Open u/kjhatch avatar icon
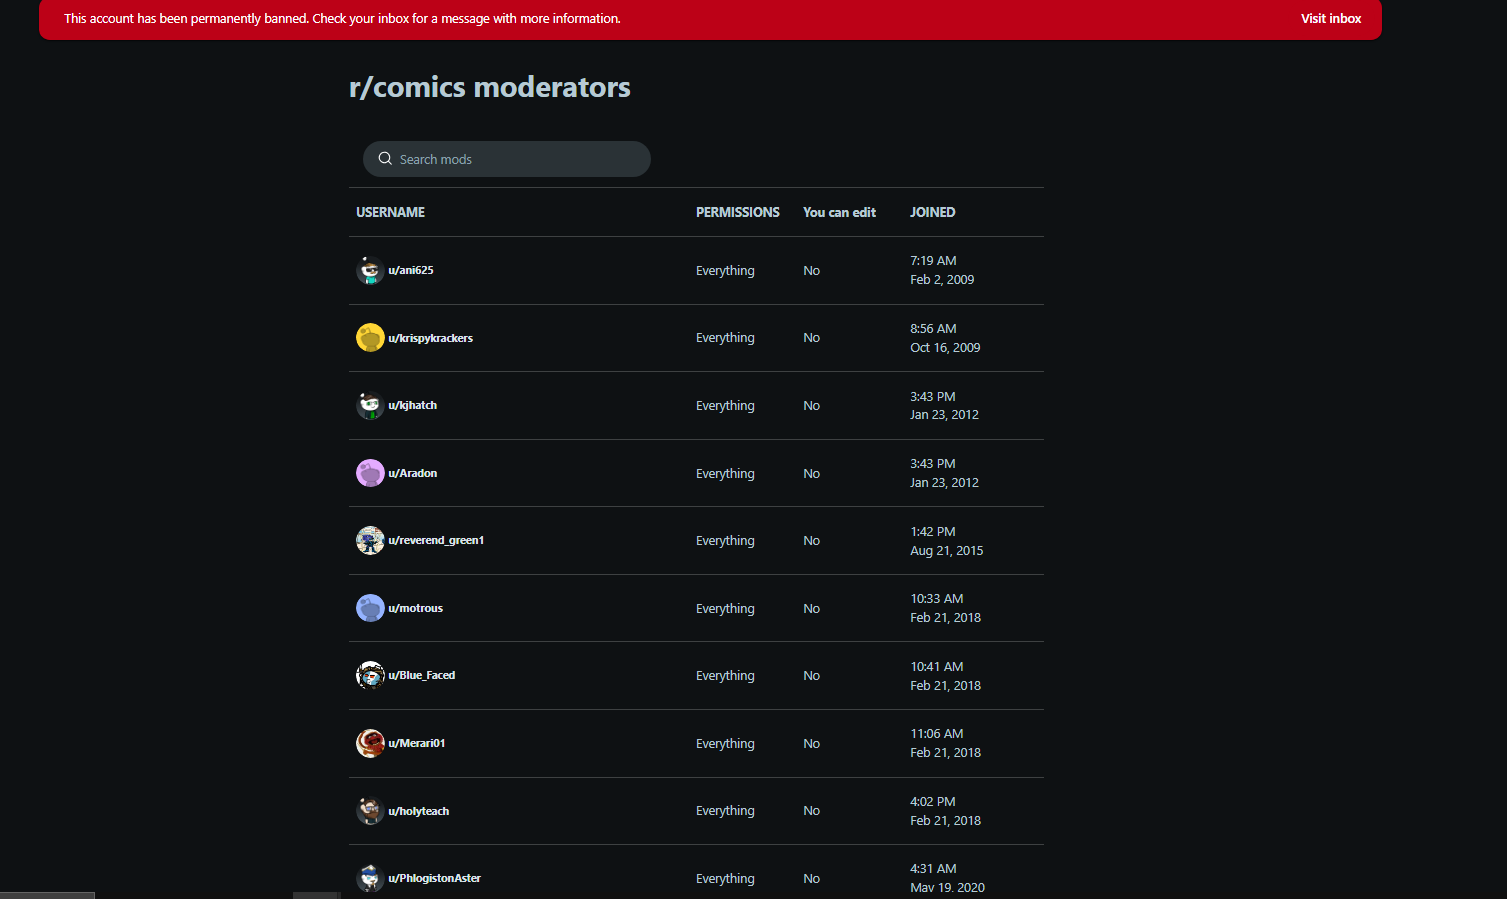Screen dimensions: 1507x899 pyautogui.click(x=370, y=405)
